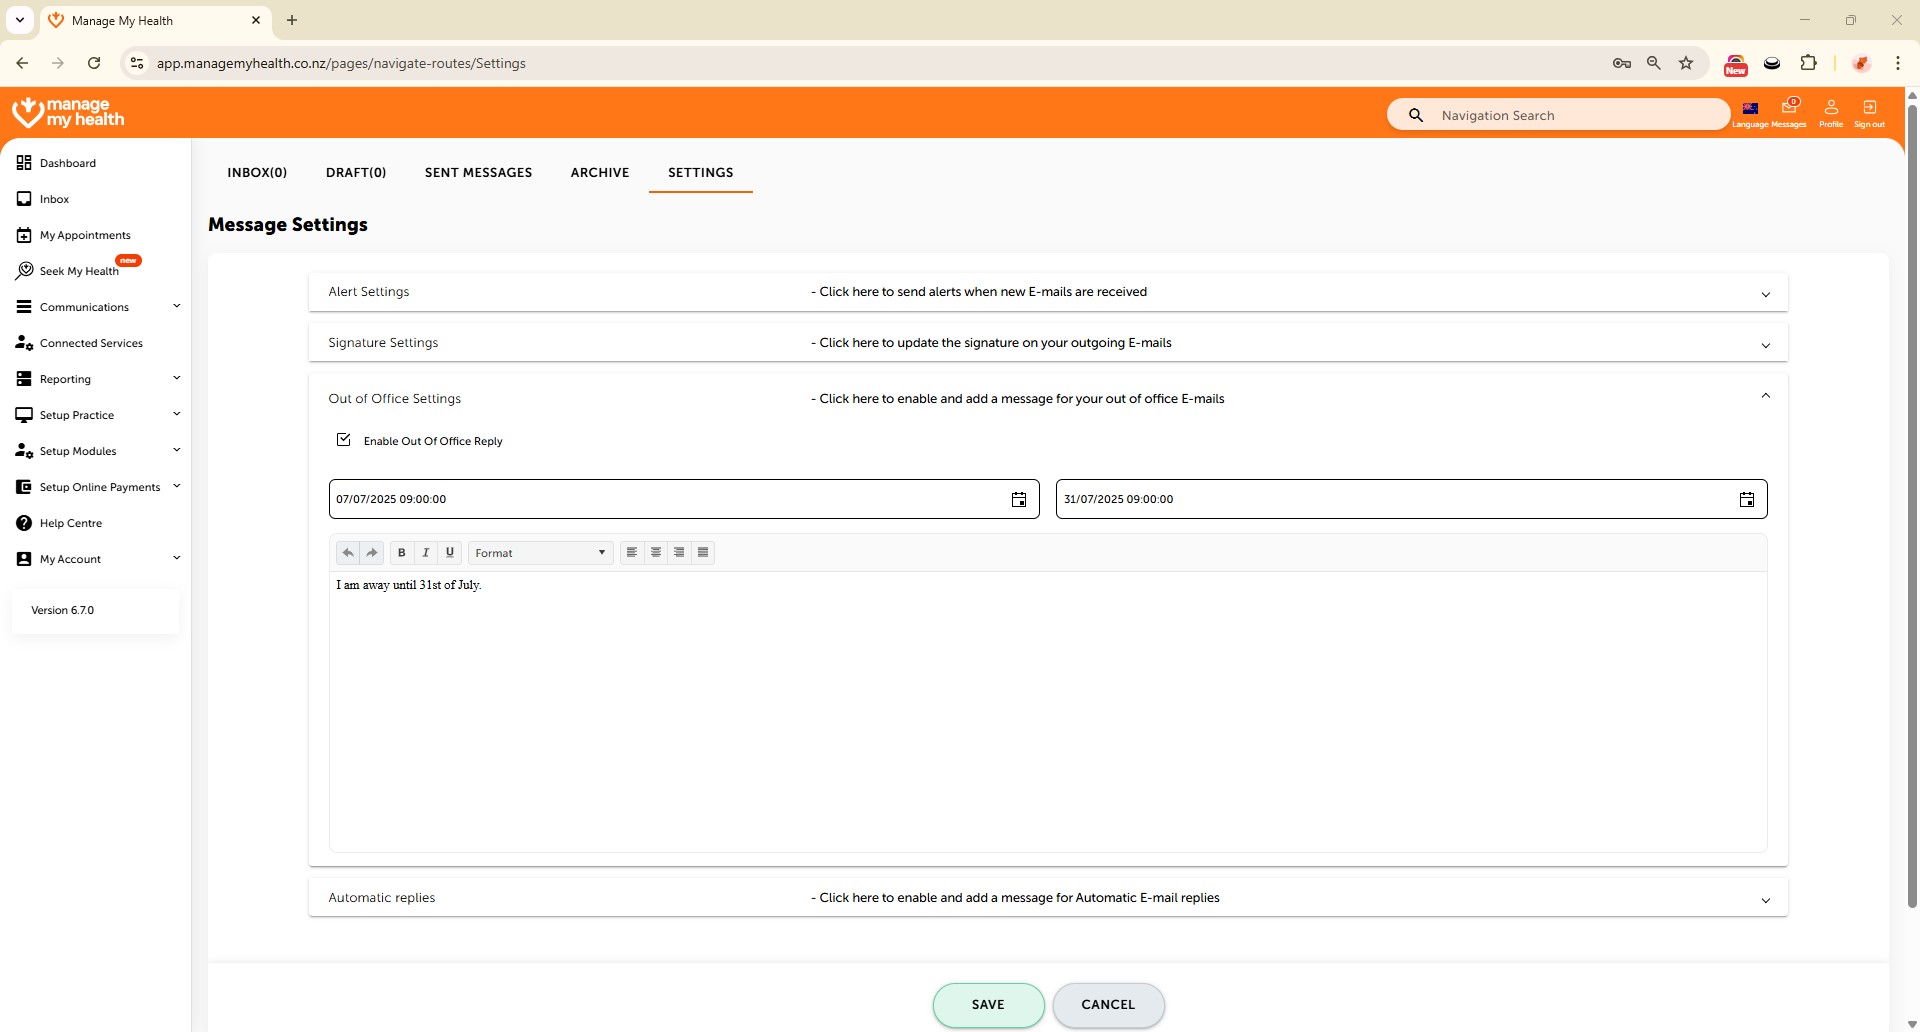
Task: Open My Appointments in the sidebar
Action: tap(85, 236)
